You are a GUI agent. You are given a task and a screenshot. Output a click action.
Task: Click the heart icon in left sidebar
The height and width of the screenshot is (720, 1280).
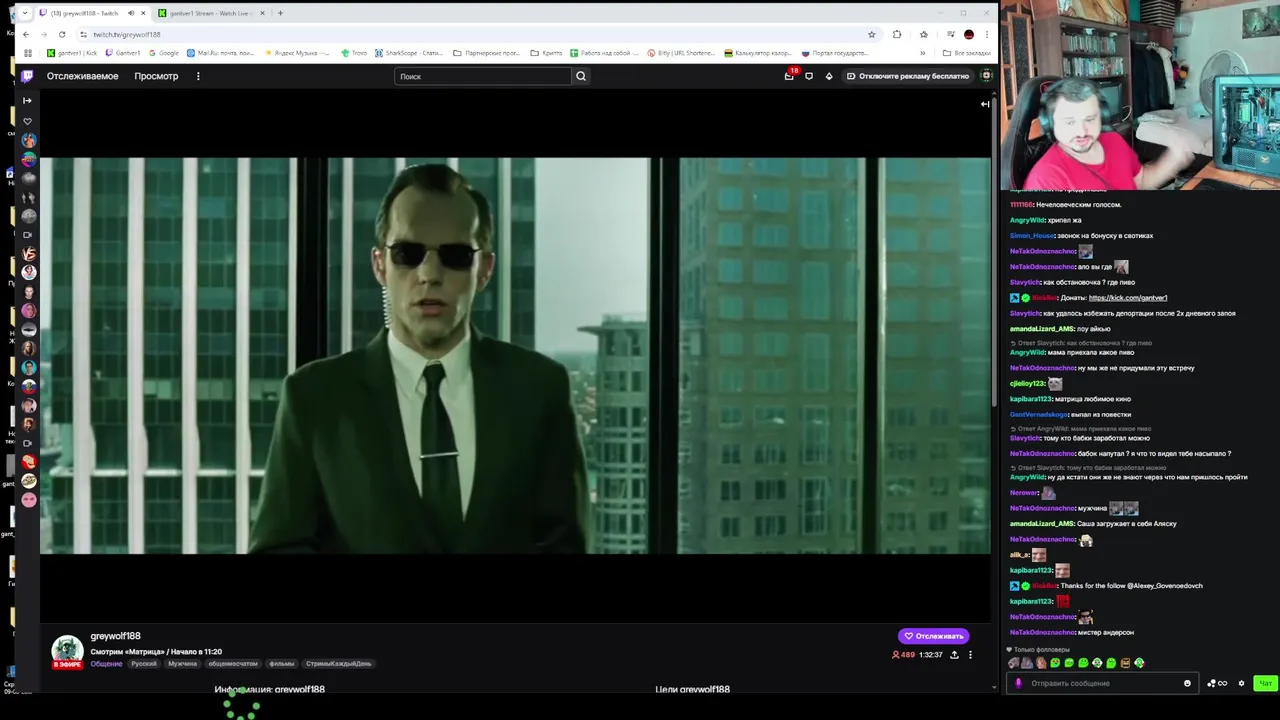click(27, 121)
